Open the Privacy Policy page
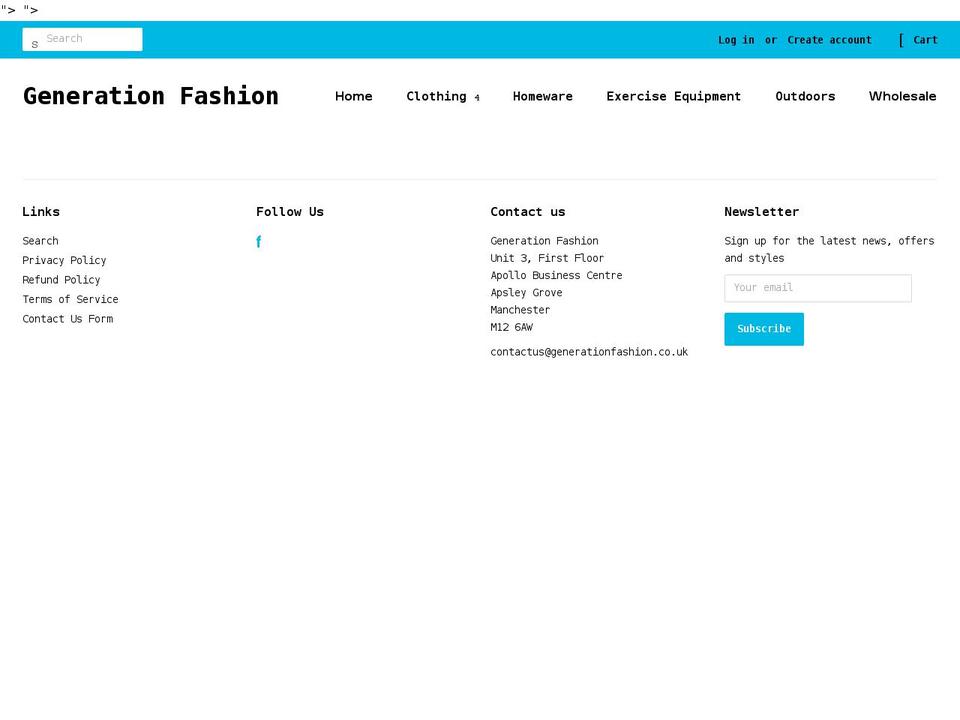This screenshot has height=720, width=960. click(64, 260)
